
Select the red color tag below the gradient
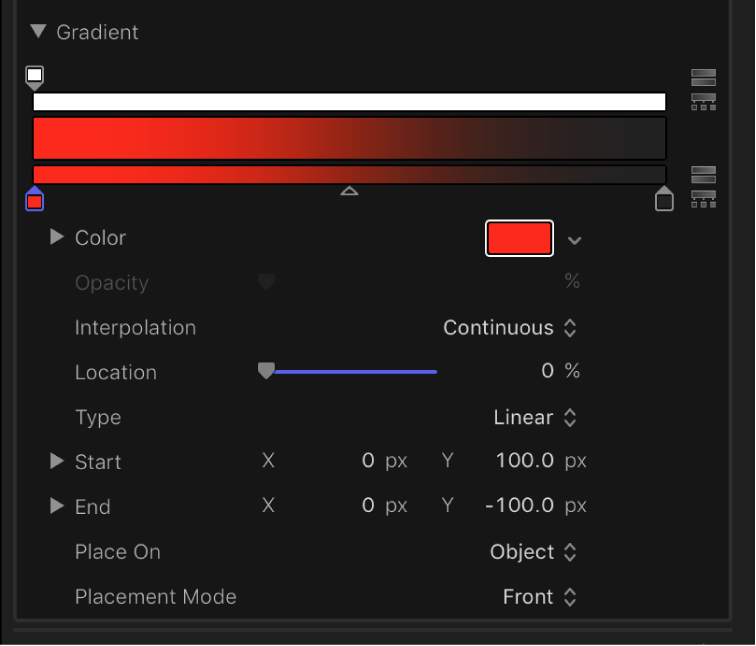pyautogui.click(x=35, y=200)
